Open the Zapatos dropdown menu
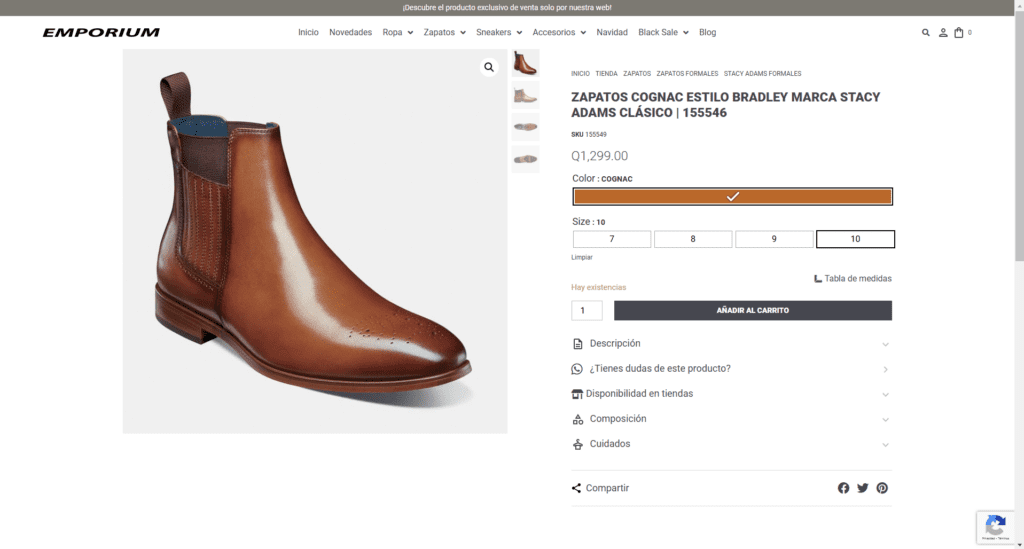Screen dimensions: 1024x549 445,33
